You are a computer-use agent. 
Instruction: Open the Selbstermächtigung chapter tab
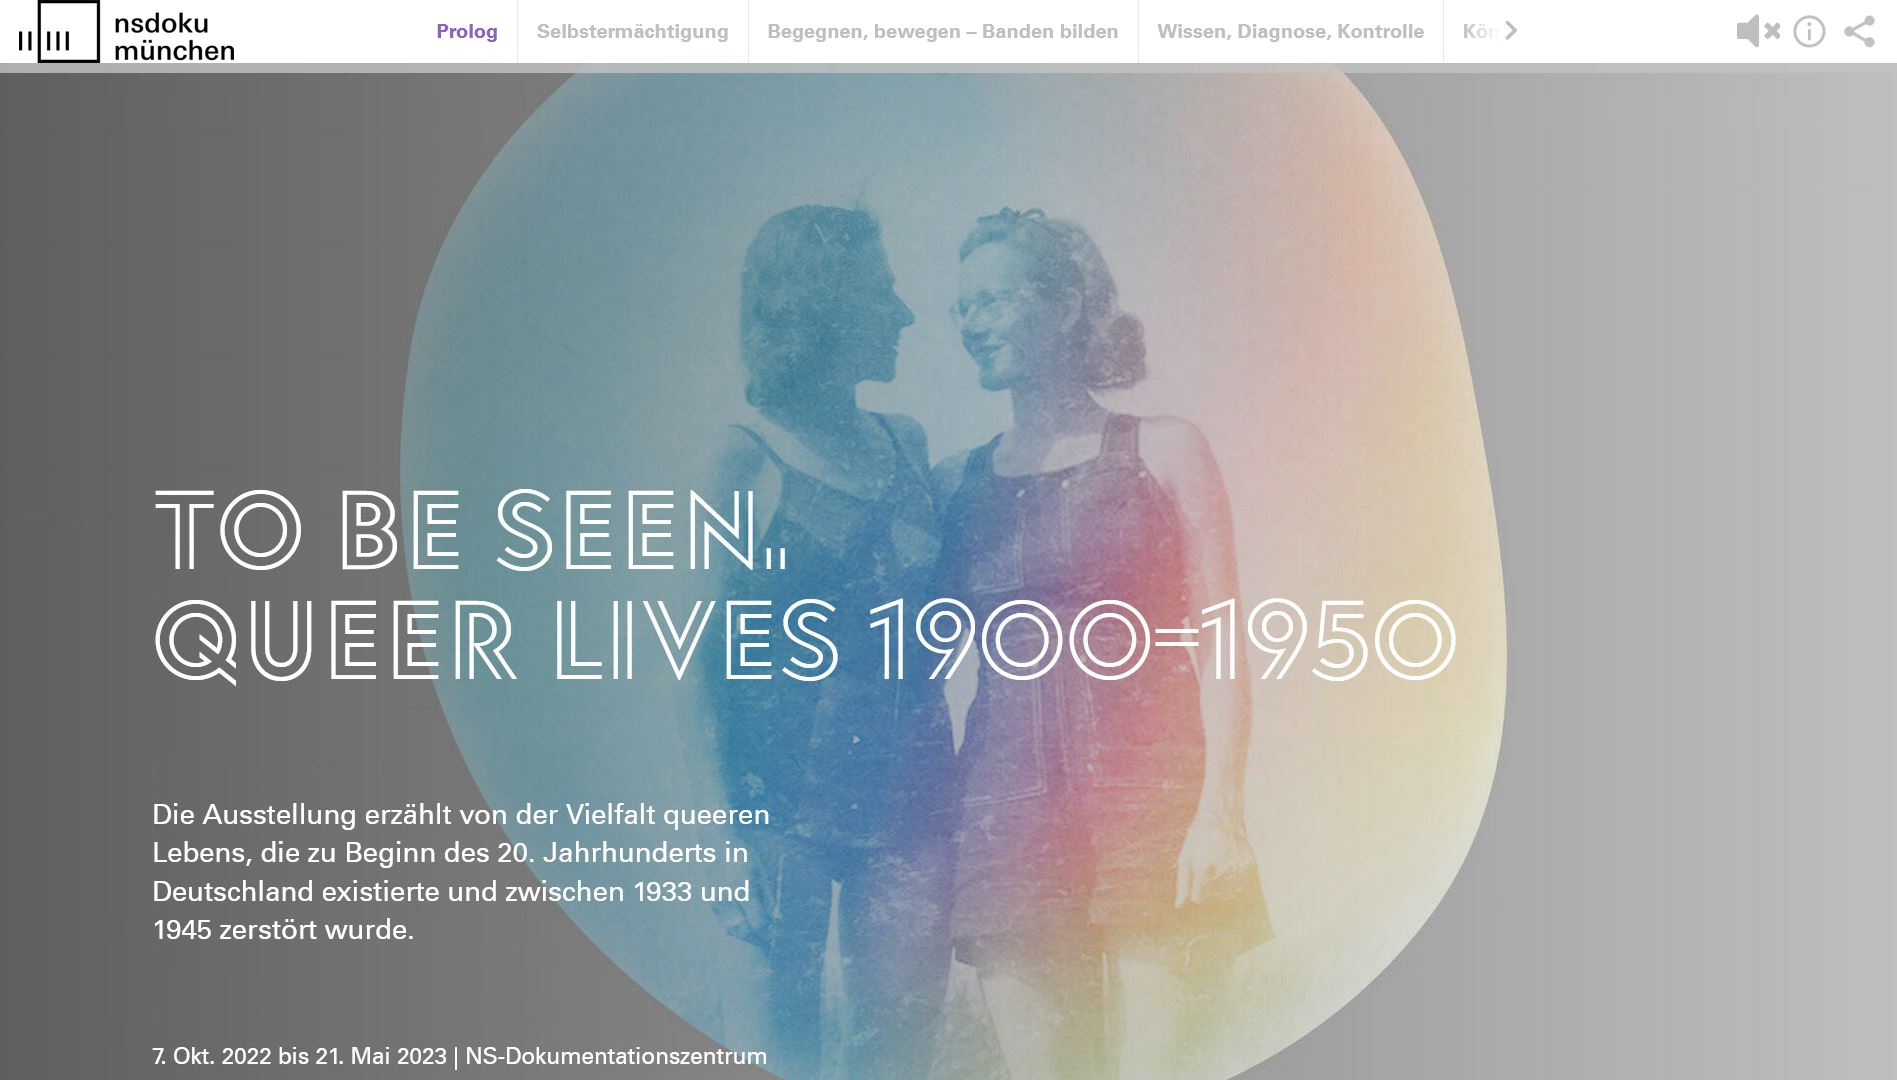632,31
